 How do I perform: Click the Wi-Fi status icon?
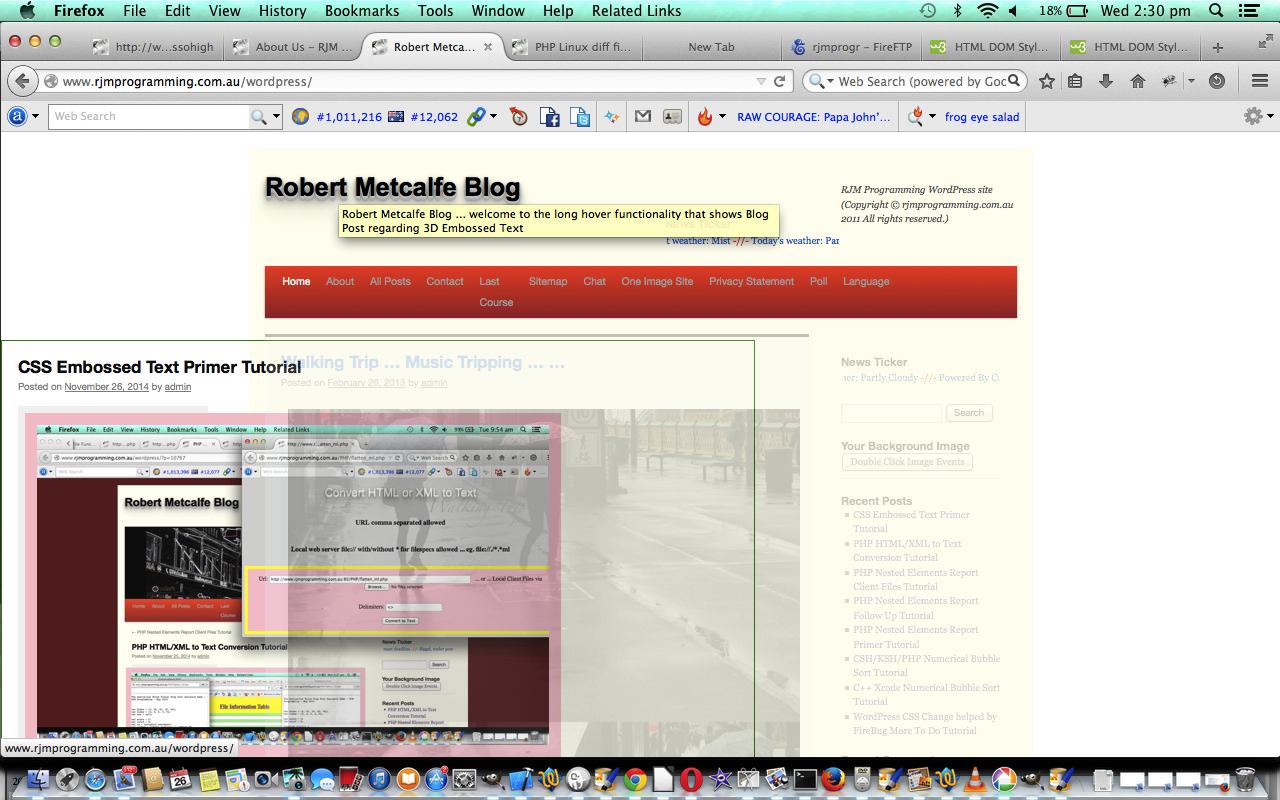988,11
